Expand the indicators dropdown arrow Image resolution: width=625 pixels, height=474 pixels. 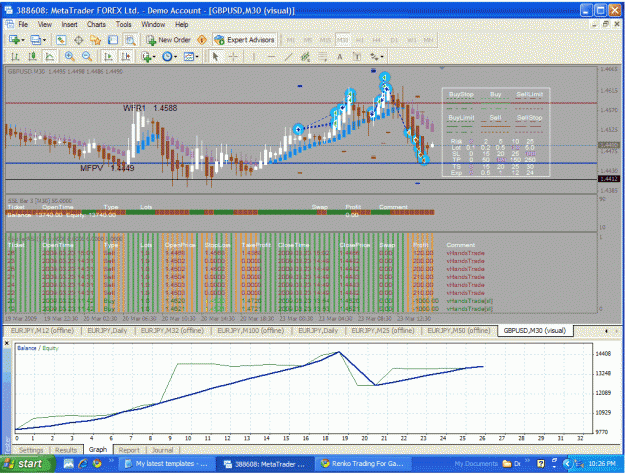point(154,57)
